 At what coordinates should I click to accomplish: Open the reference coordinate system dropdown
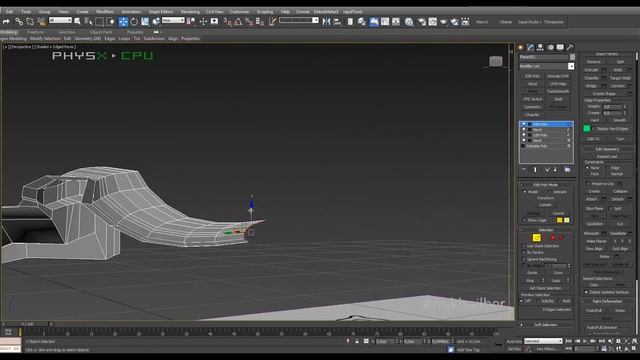coord(173,20)
